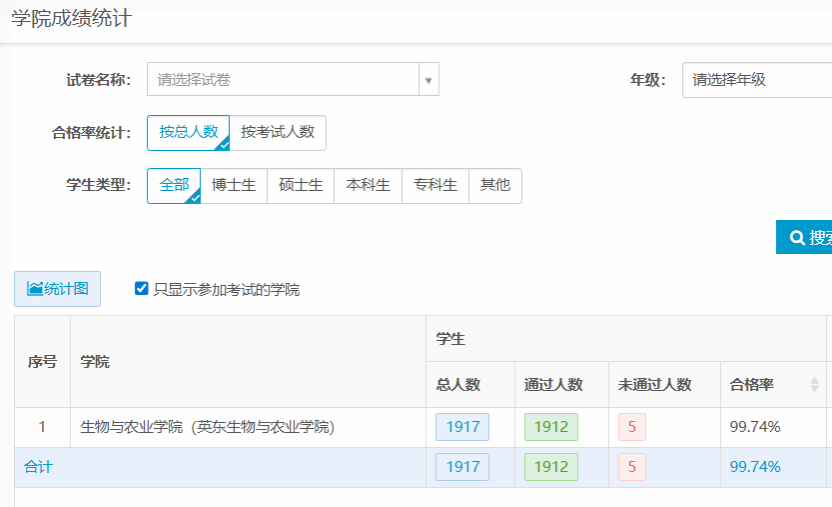Toggle 只显示参加考试的学院 checkbox
This screenshot has width=832, height=507.
point(142,289)
